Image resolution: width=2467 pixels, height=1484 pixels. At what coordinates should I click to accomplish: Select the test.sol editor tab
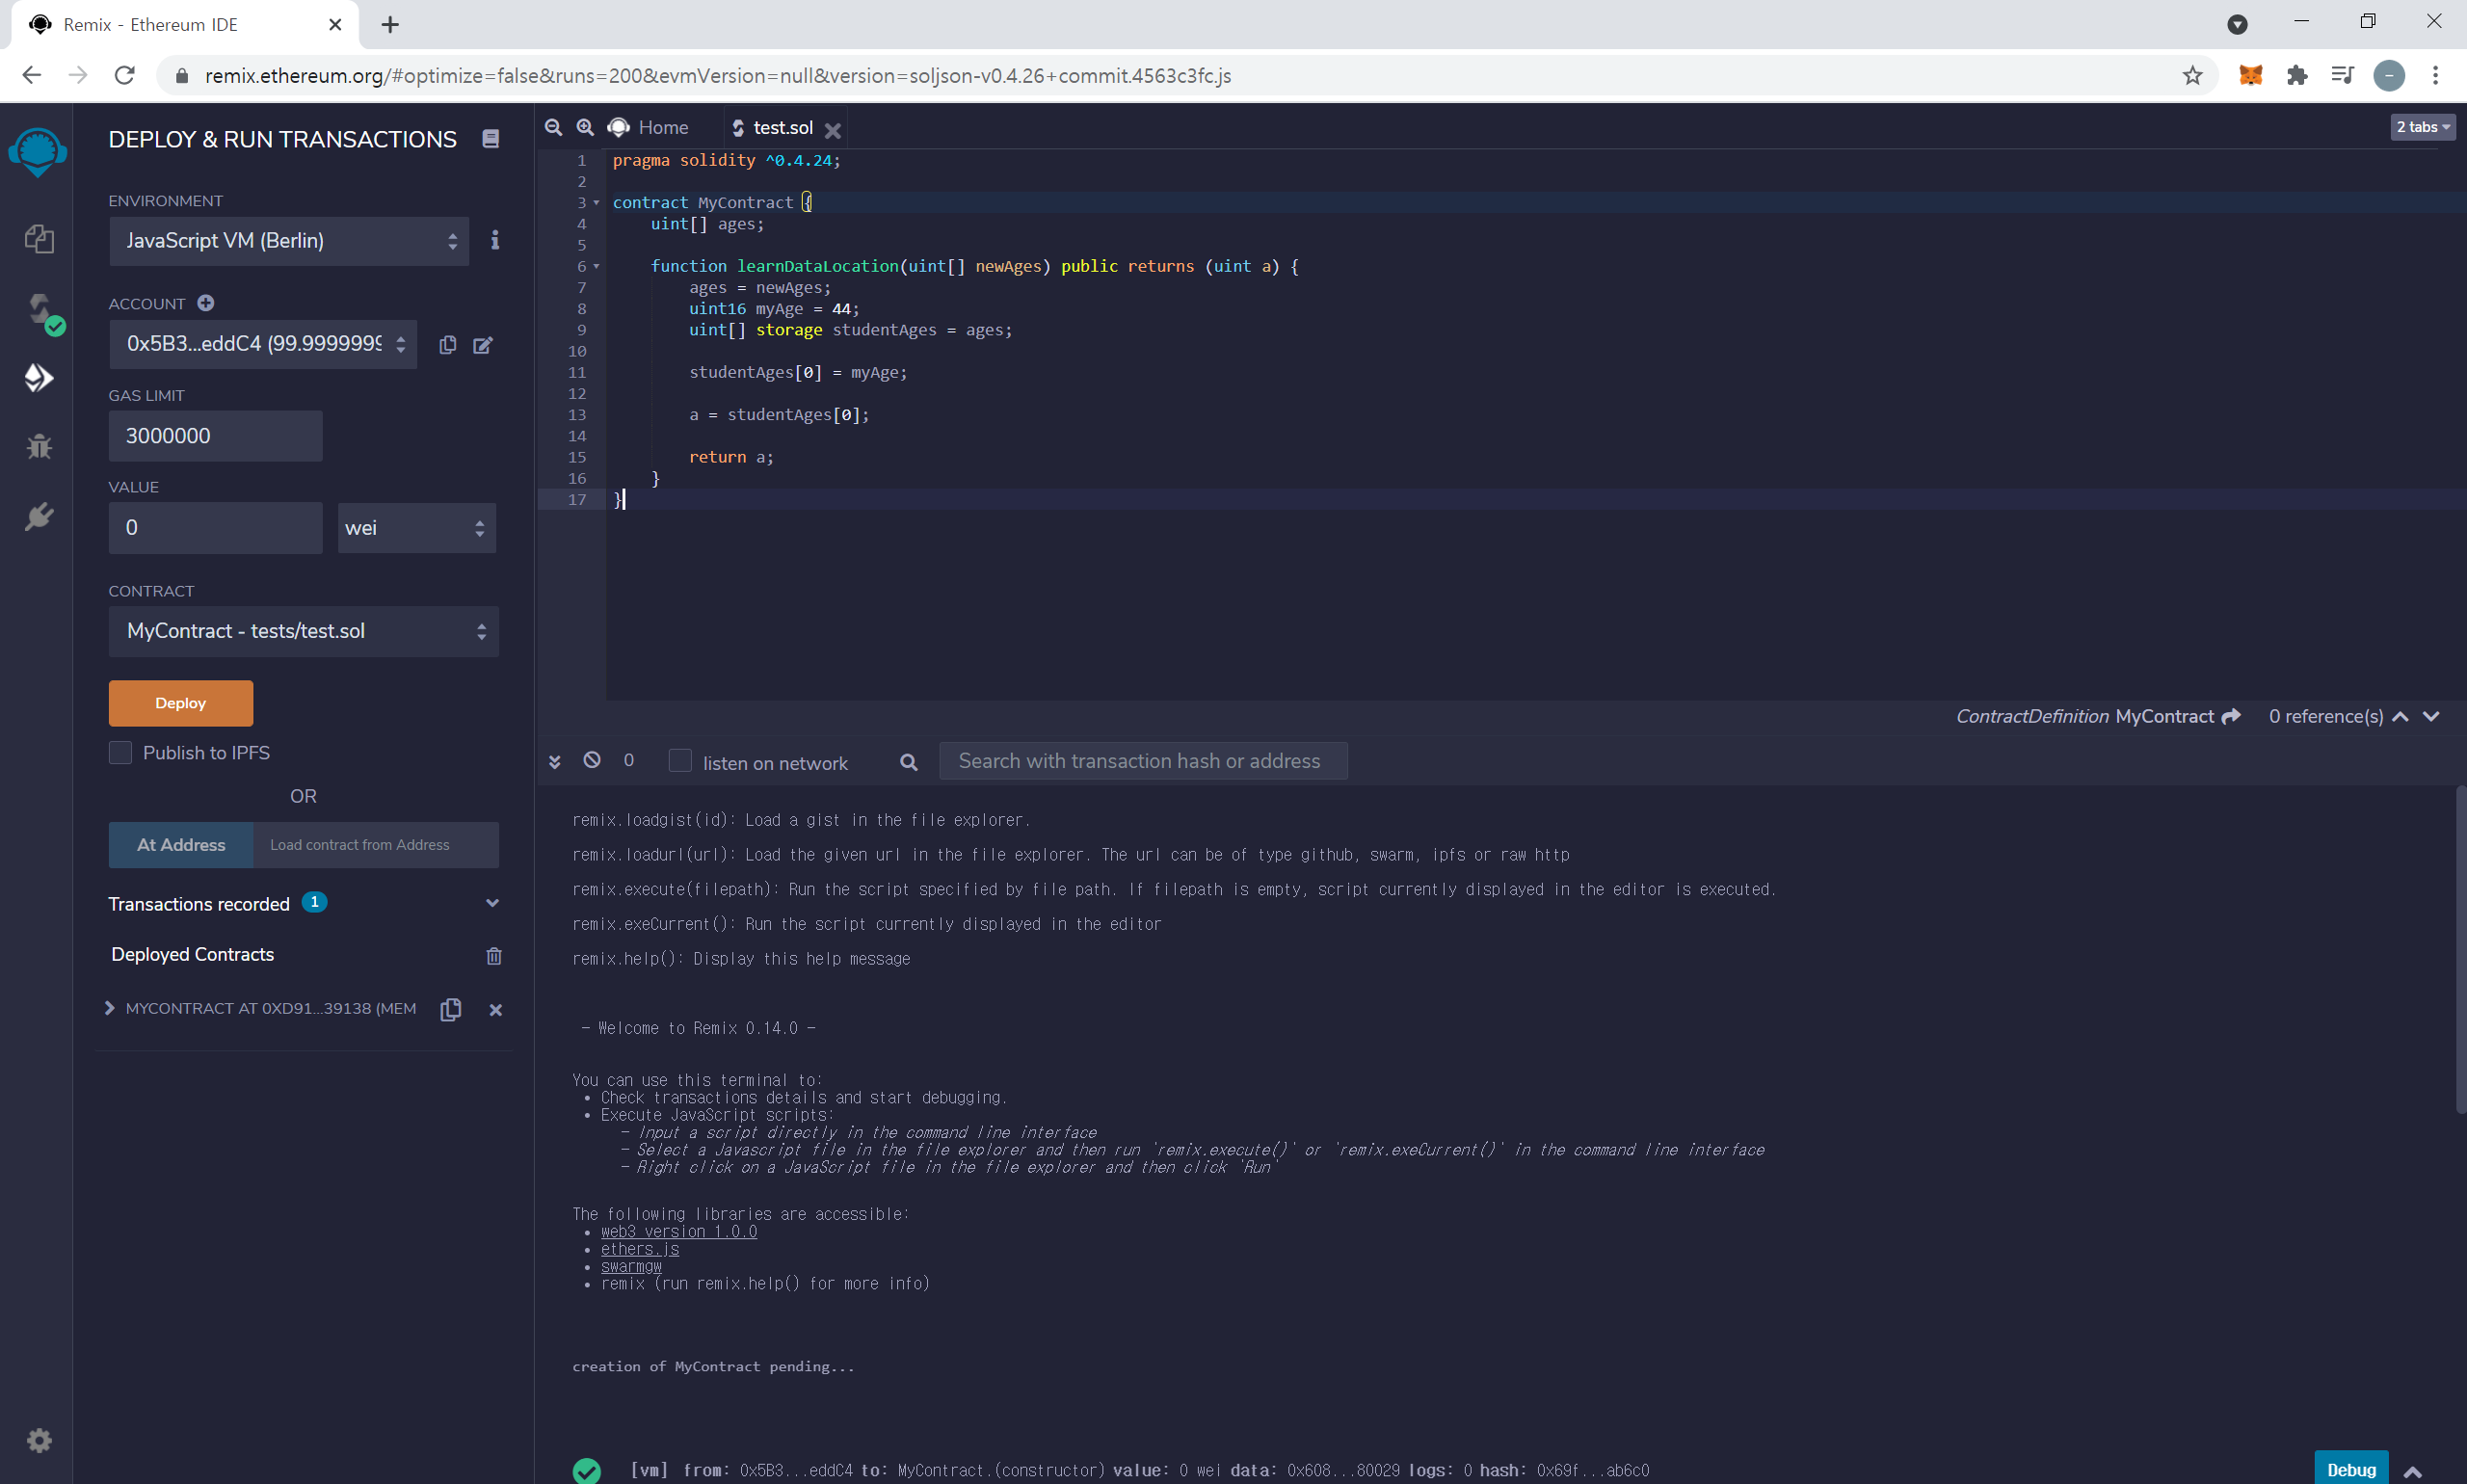[x=782, y=127]
